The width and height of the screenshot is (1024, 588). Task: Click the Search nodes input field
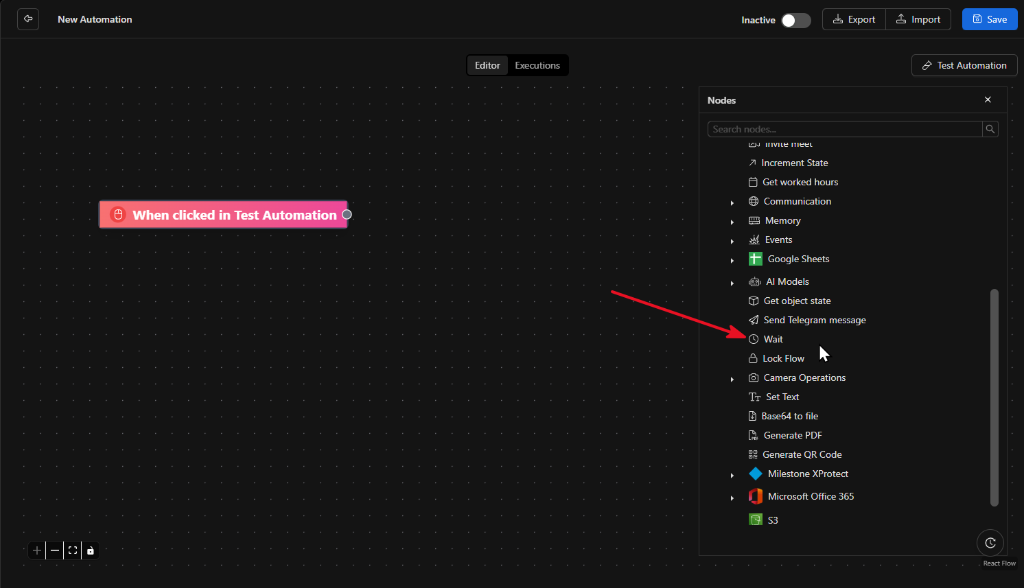tap(844, 129)
